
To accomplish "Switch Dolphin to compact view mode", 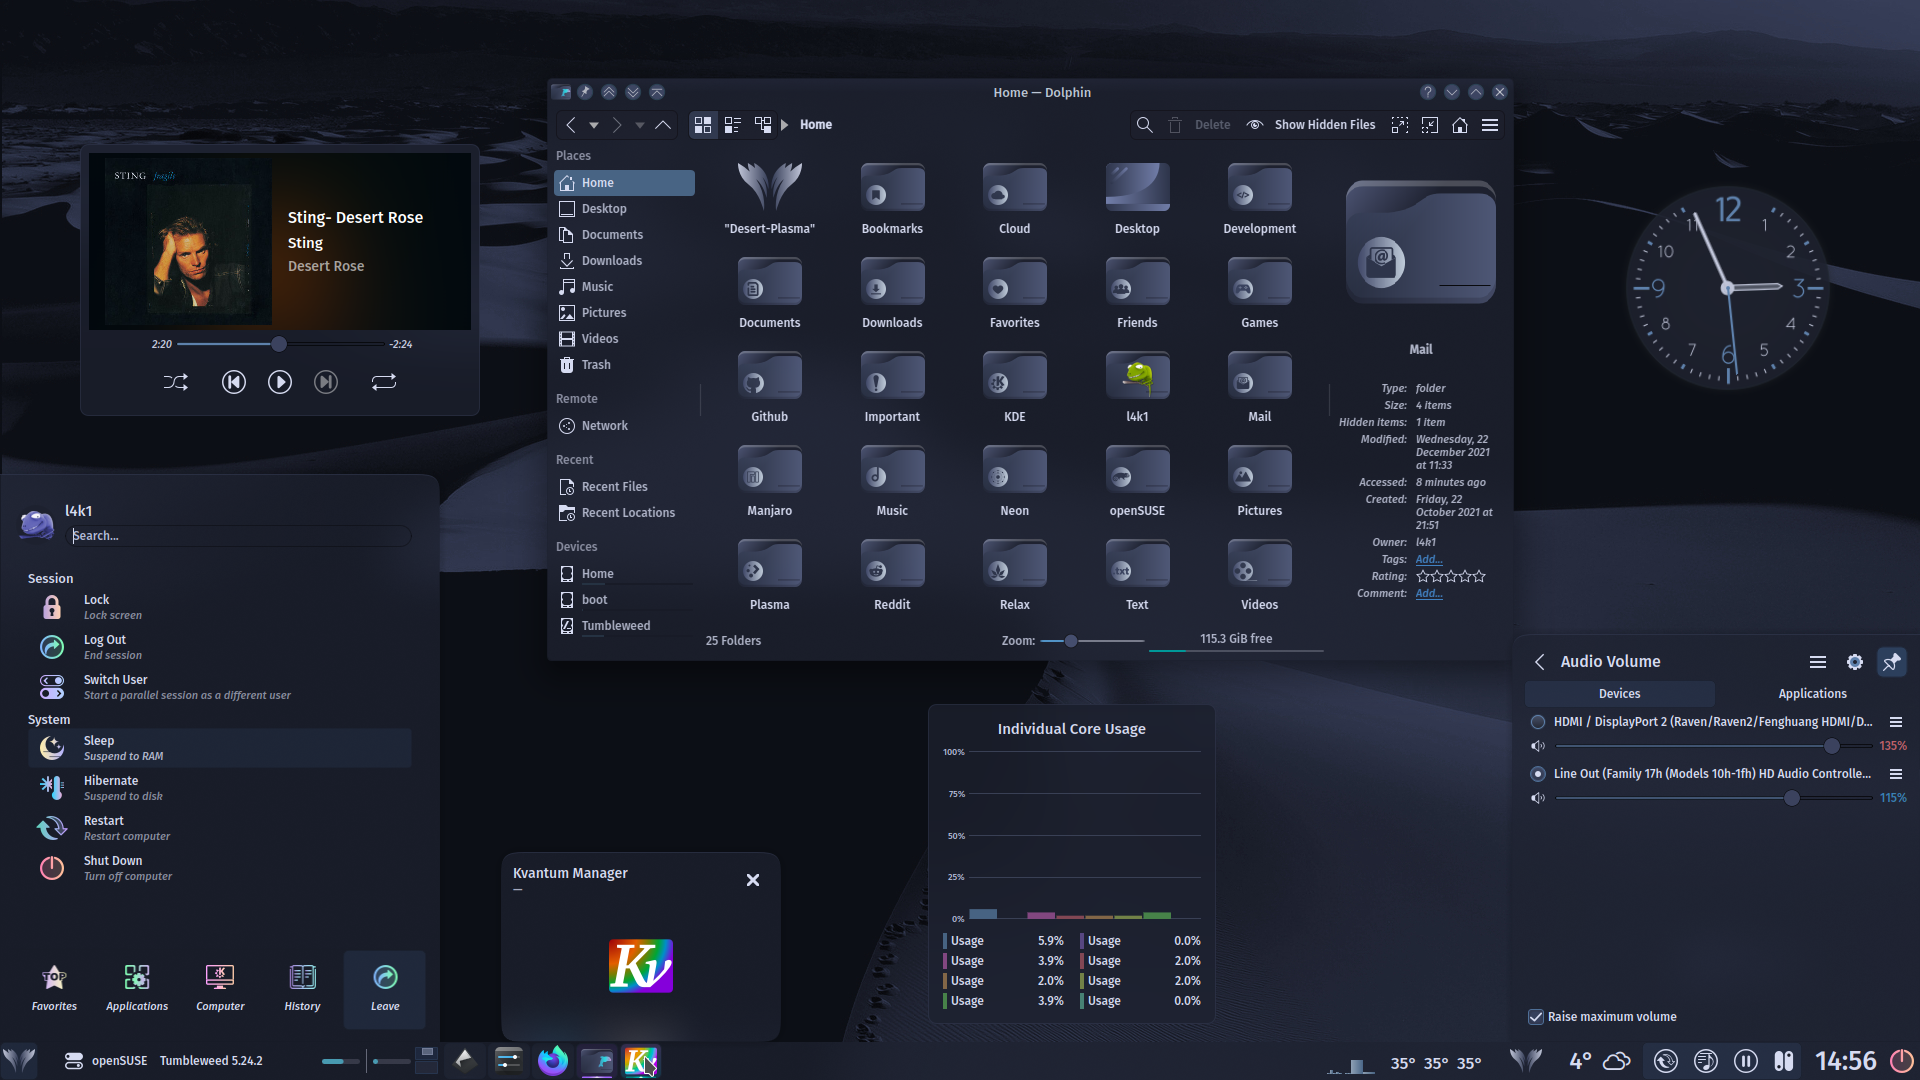I will [733, 125].
